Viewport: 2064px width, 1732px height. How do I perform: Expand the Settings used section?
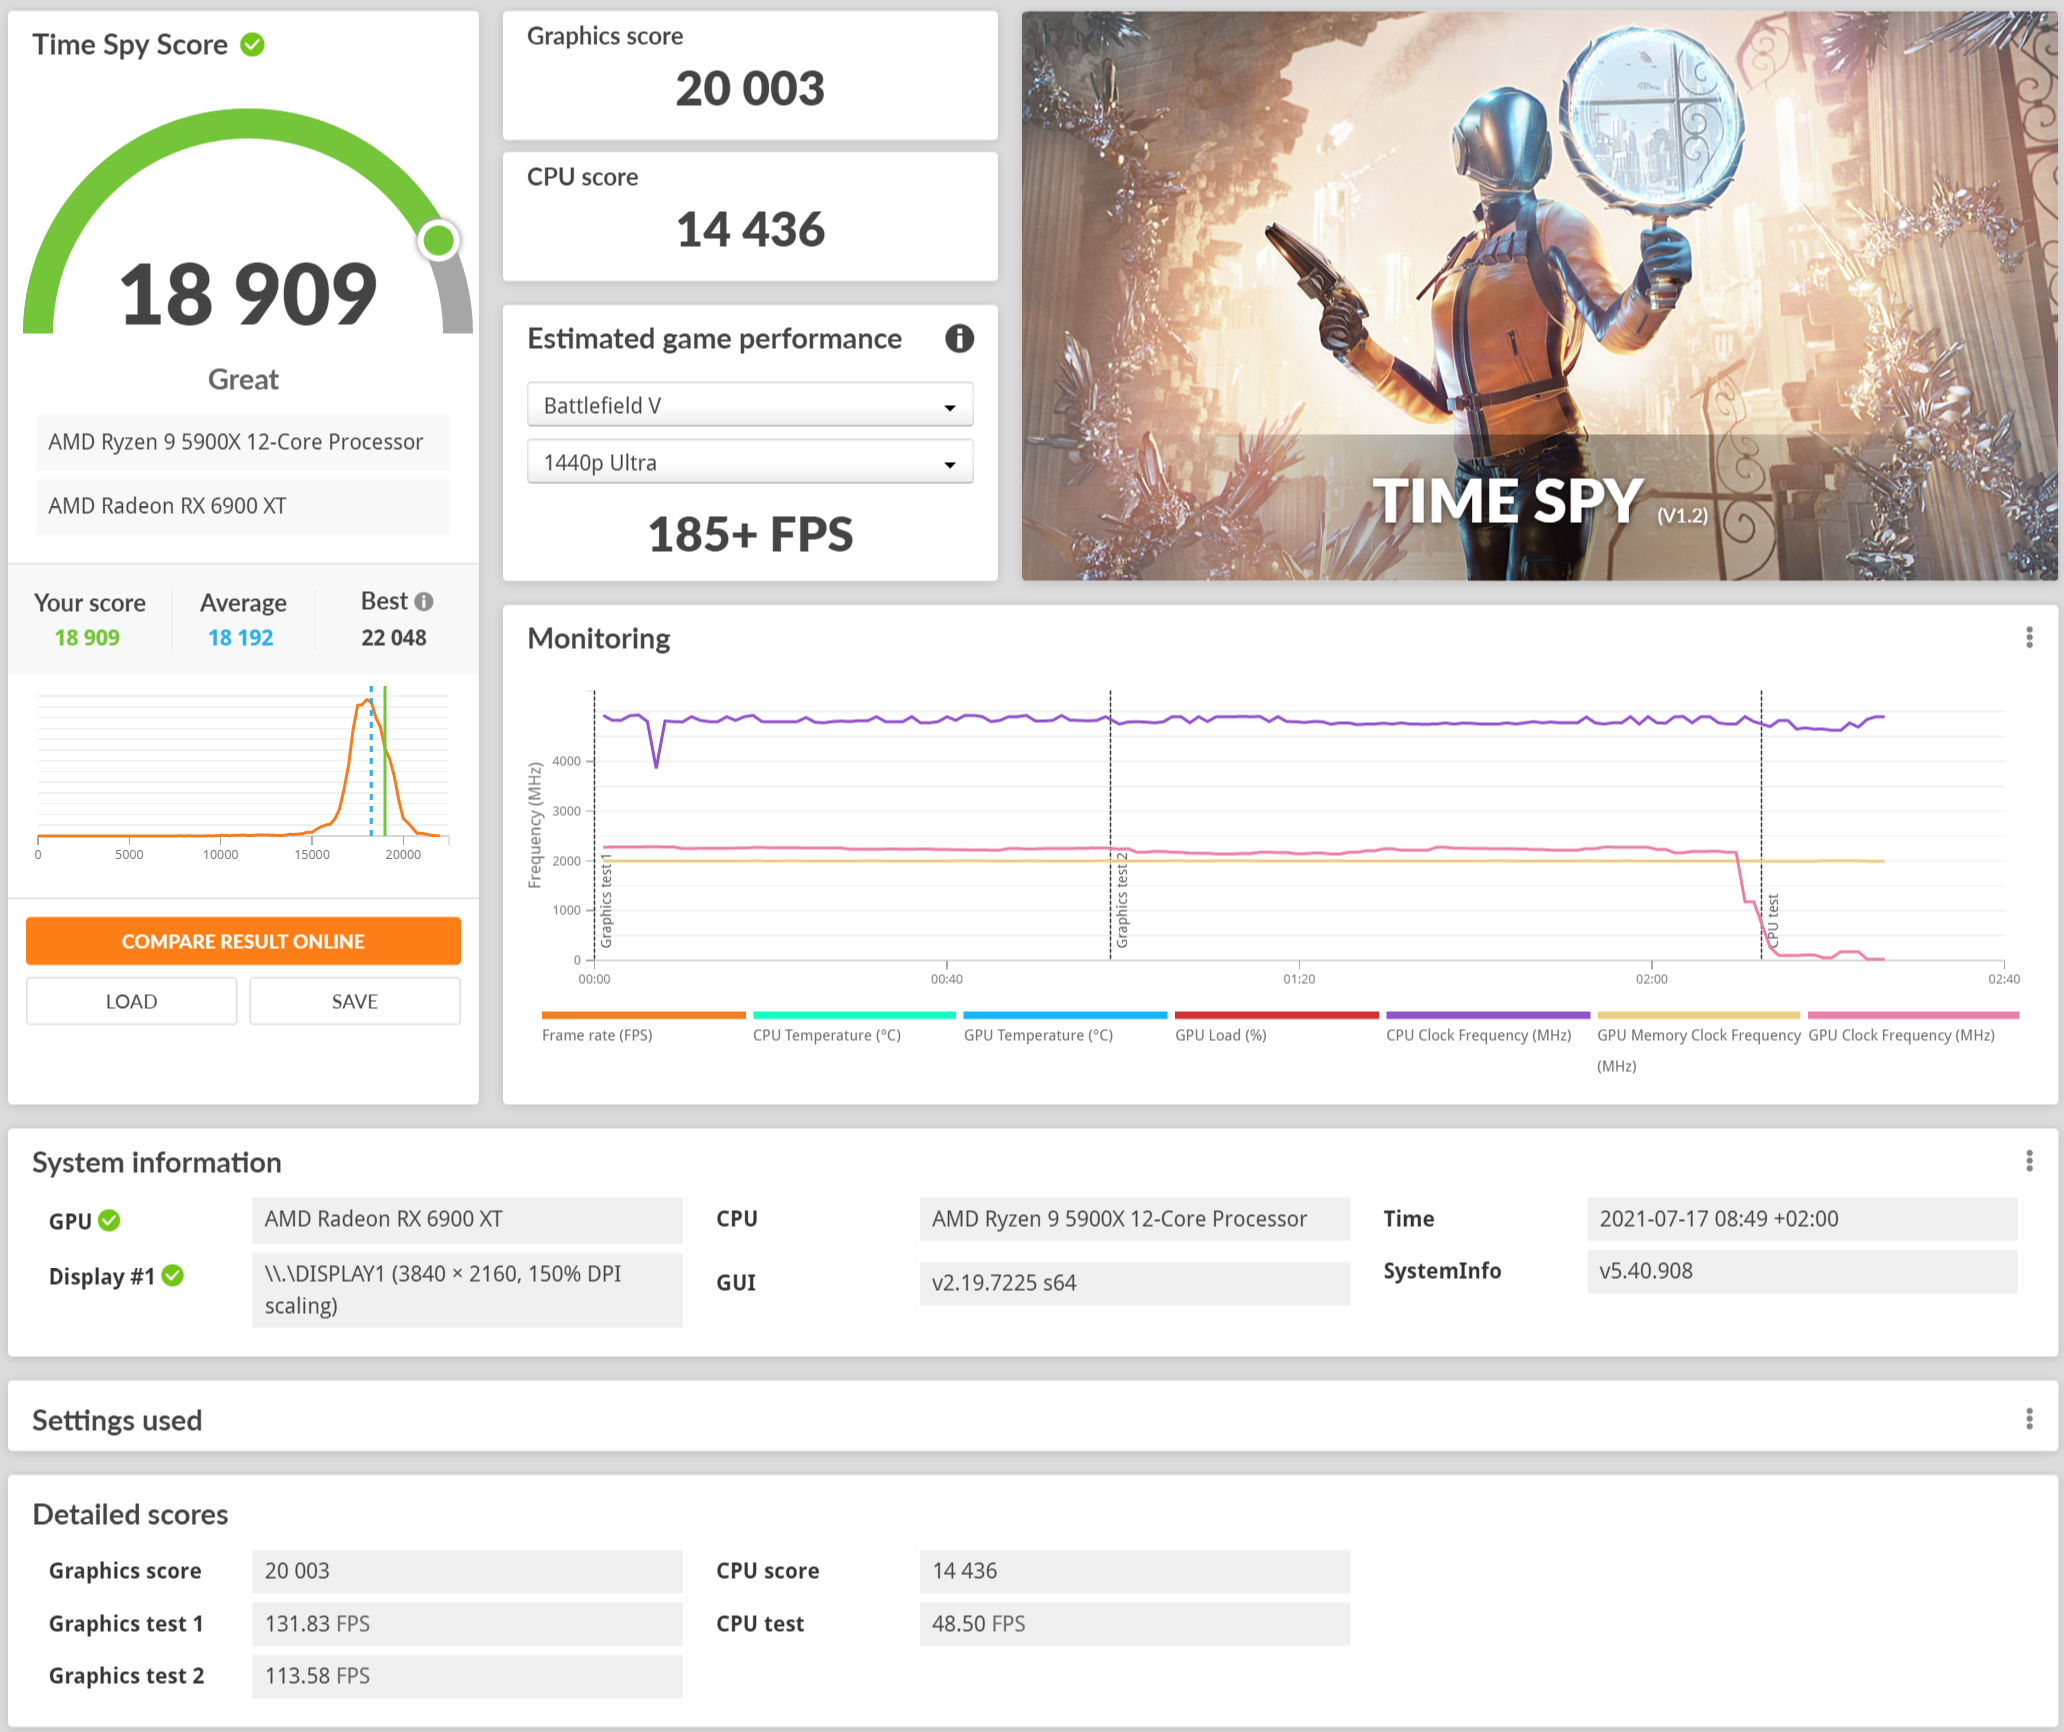(117, 1418)
